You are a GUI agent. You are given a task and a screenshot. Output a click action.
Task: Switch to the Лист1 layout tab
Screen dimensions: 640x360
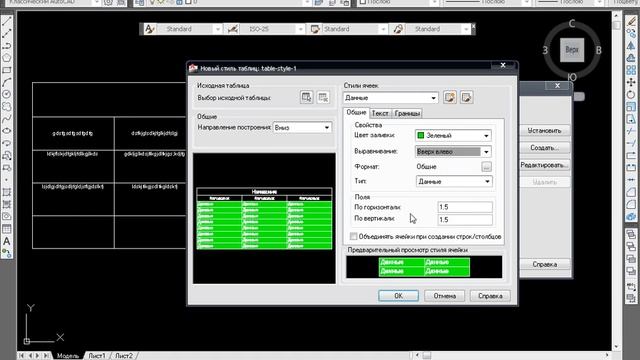coord(97,356)
